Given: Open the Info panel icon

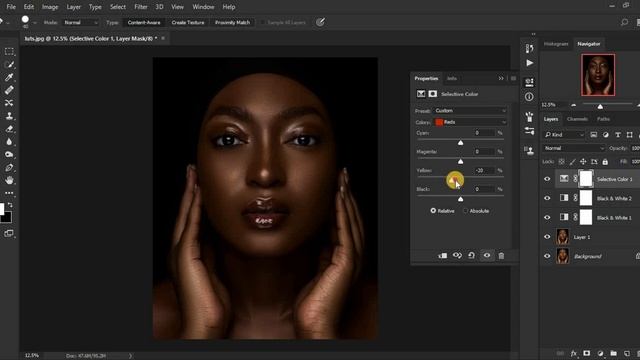Looking at the screenshot, I should [x=529, y=97].
